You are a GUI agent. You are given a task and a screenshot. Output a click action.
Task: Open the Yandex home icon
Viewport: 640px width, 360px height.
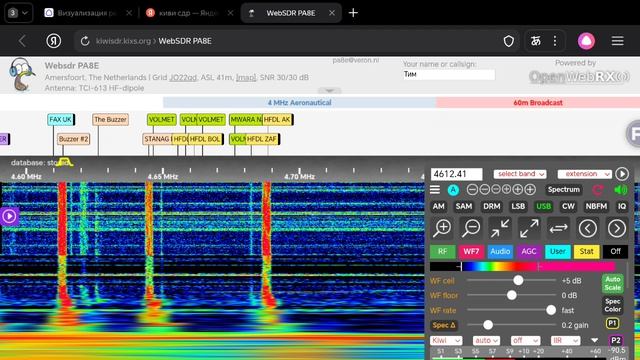[x=53, y=41]
